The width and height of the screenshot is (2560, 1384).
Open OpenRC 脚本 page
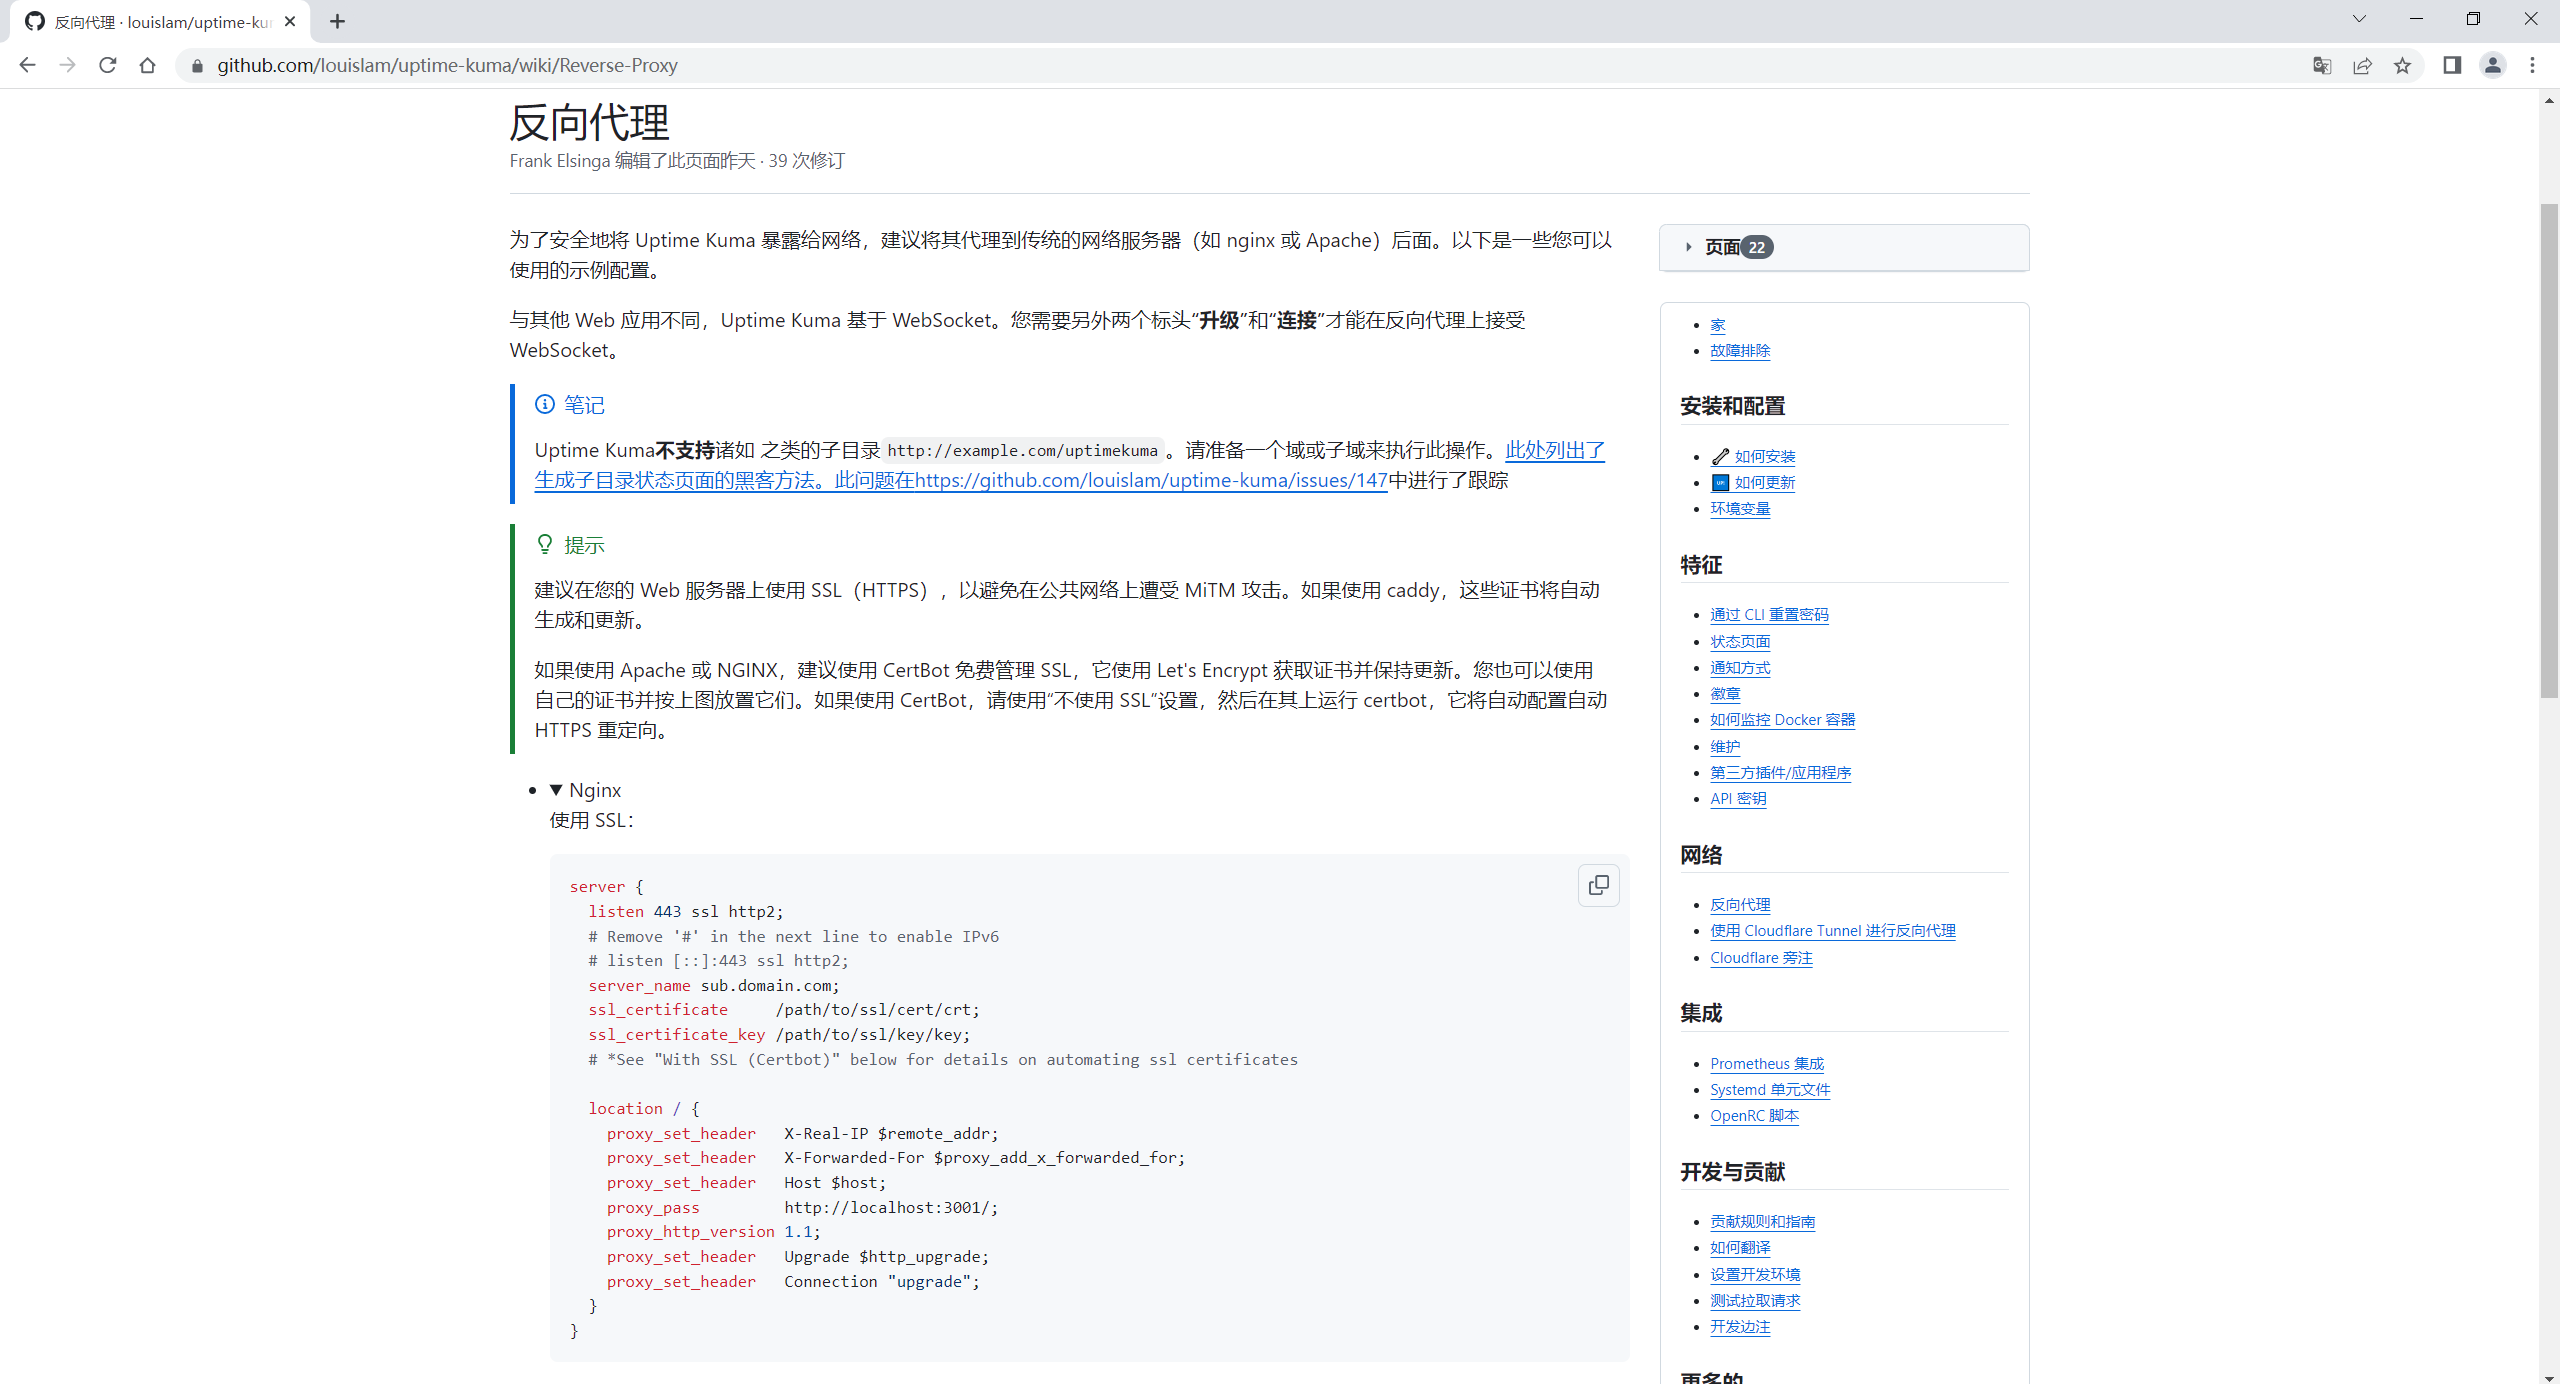[1753, 1116]
